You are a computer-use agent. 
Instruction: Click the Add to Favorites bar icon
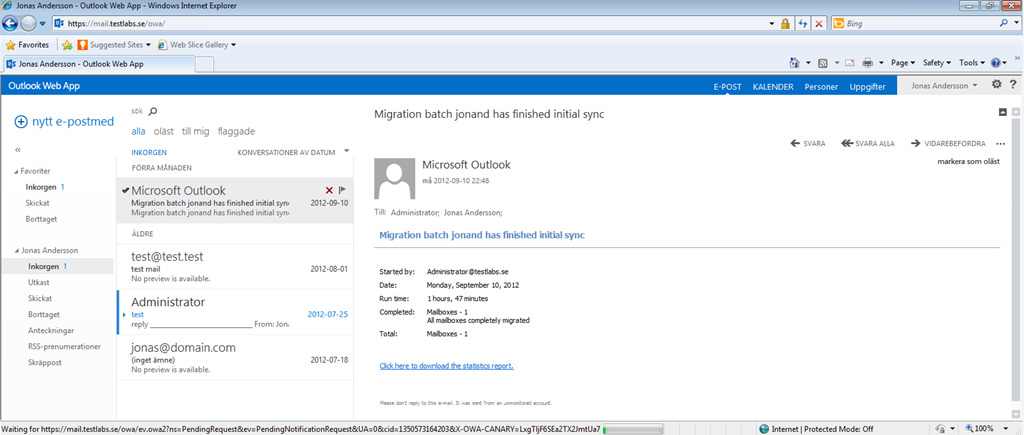(67, 45)
